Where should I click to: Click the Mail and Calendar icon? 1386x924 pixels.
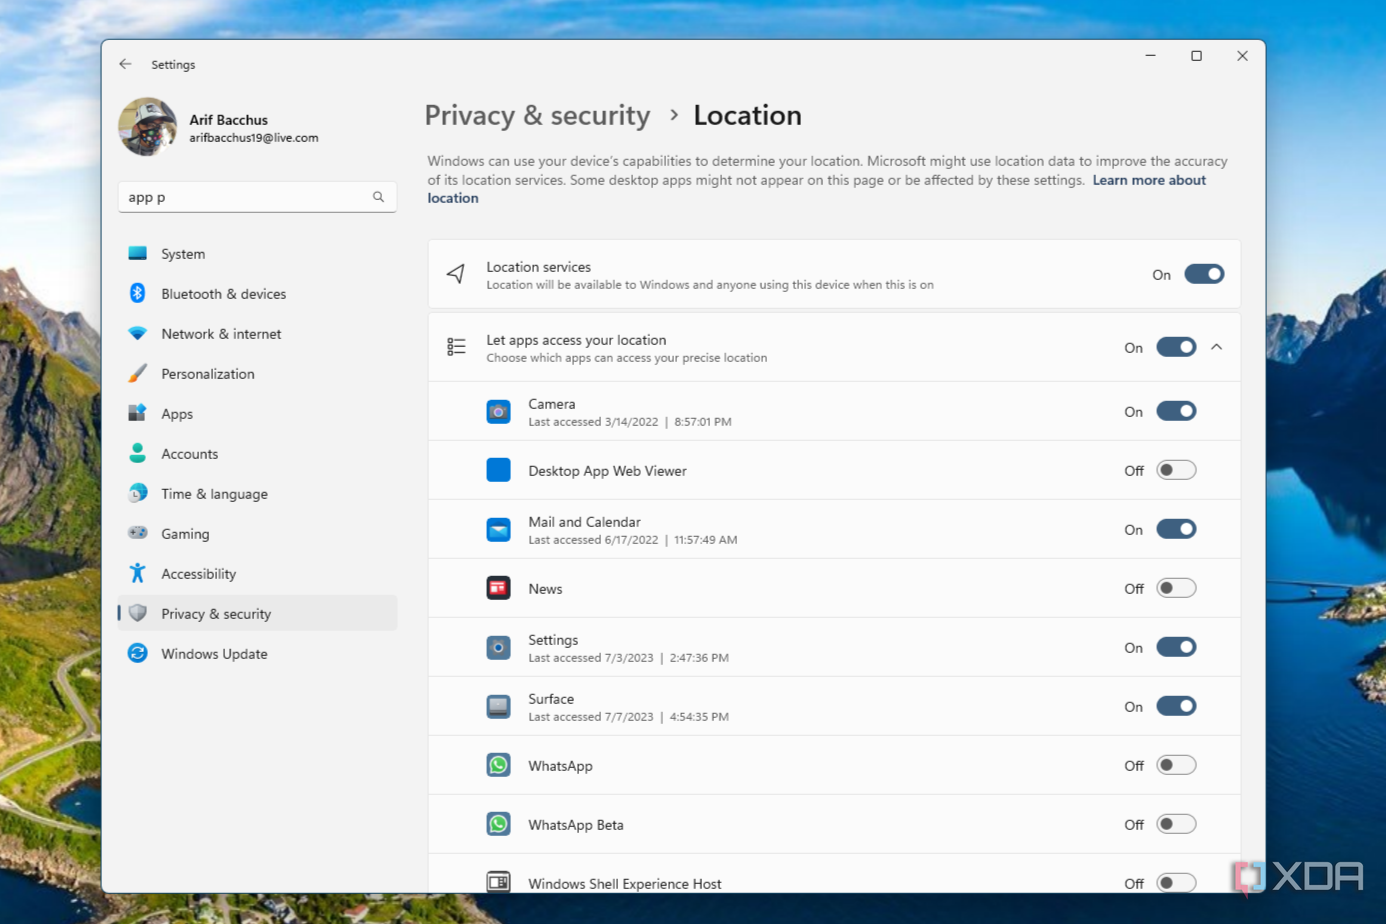(x=498, y=530)
